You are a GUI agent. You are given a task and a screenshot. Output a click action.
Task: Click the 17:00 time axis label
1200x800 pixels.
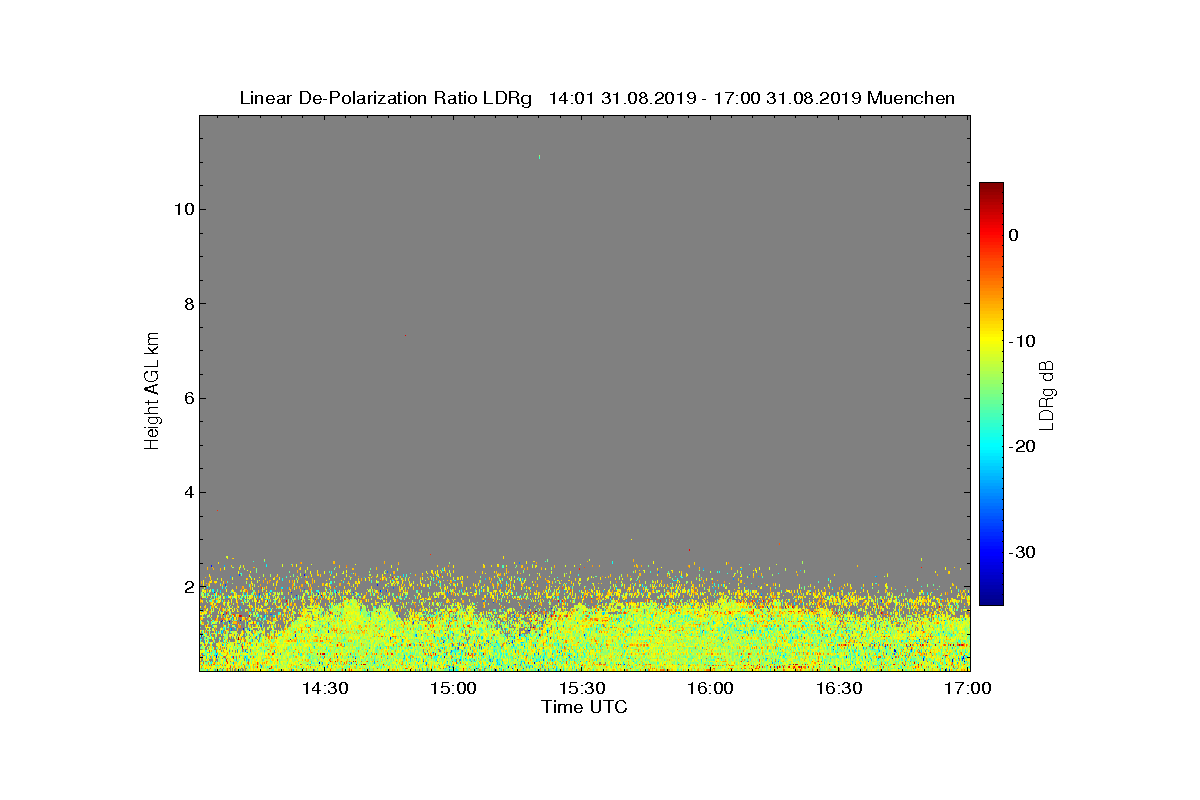click(968, 689)
